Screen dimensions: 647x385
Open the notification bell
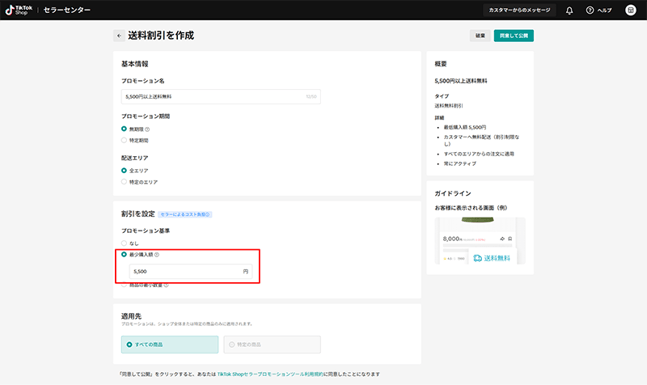[569, 10]
